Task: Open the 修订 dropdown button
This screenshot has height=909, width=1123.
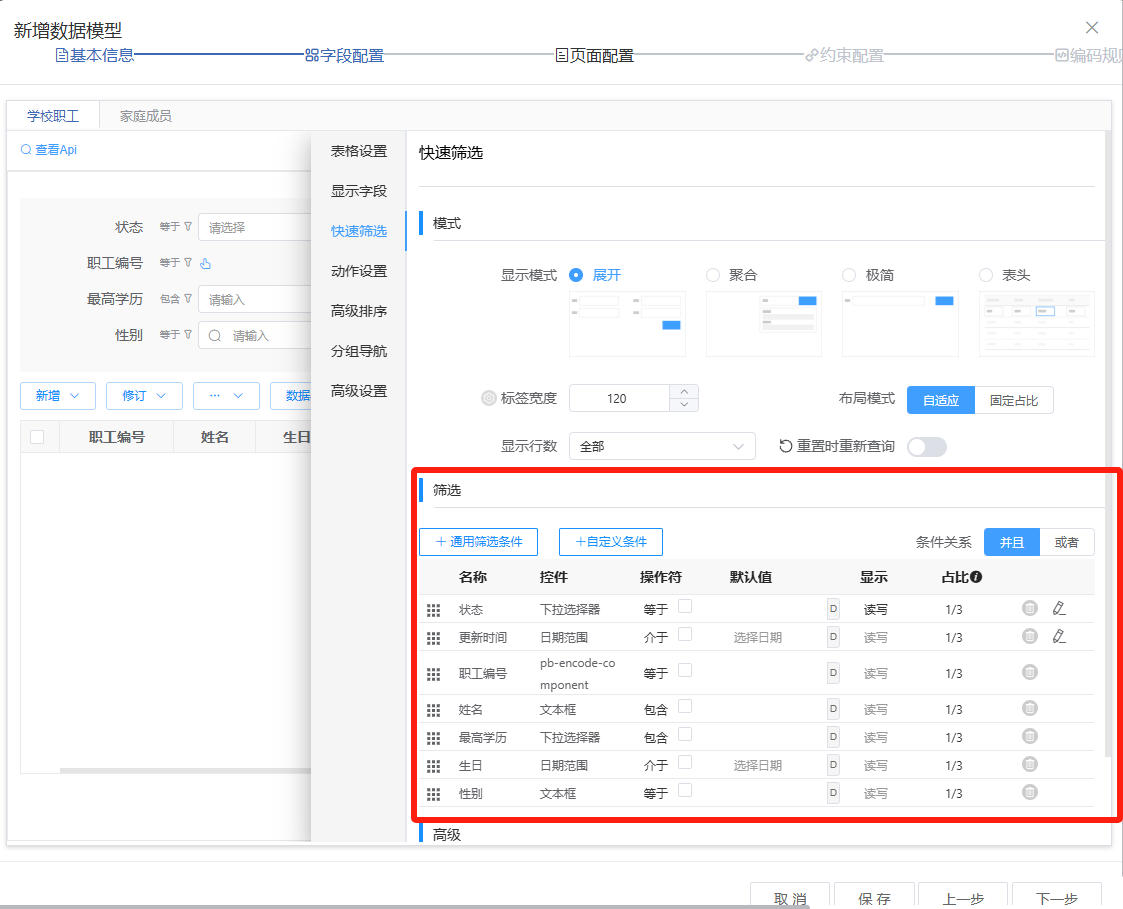Action: click(144, 396)
